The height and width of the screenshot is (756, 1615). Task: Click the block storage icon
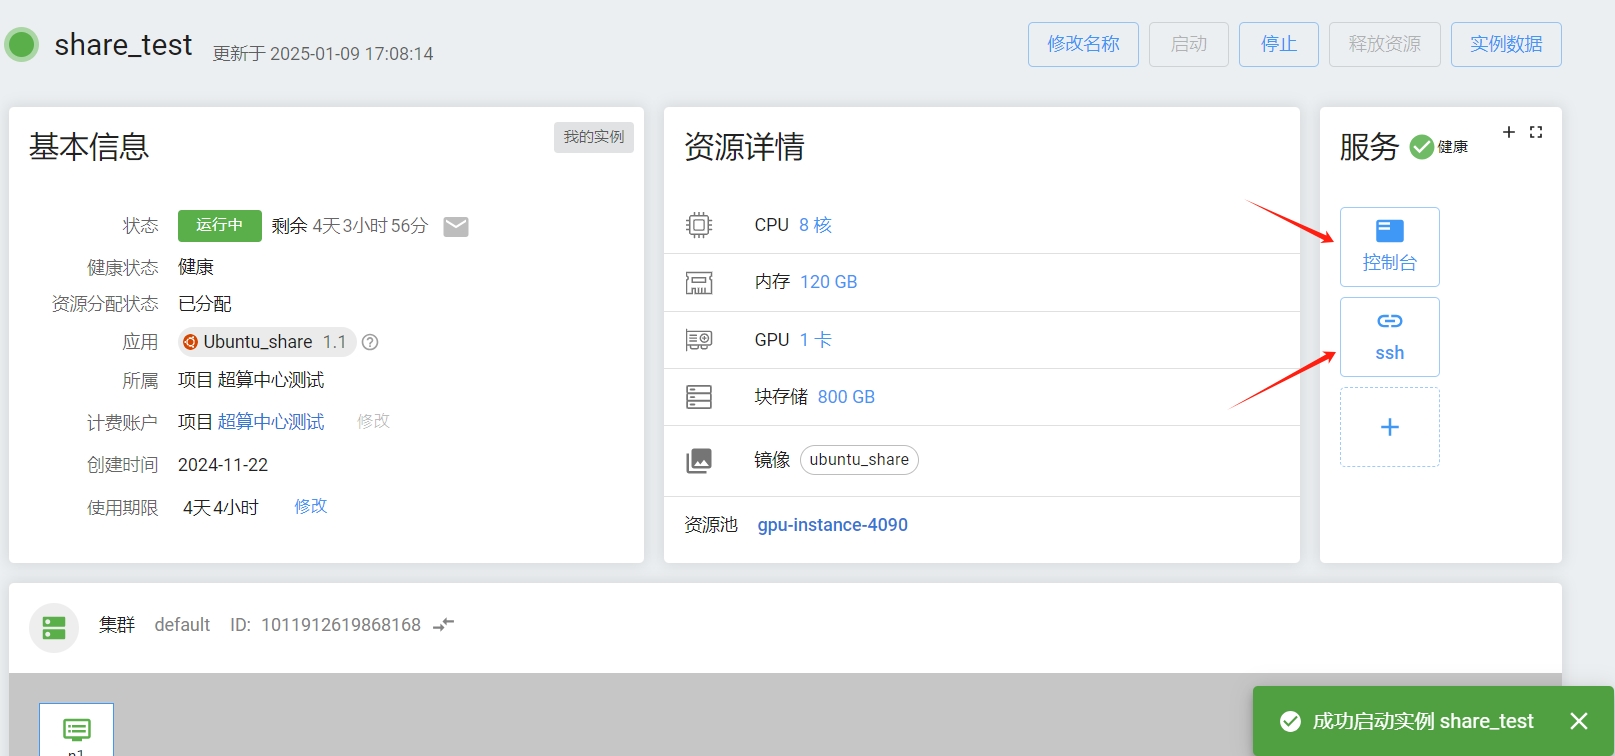point(699,397)
